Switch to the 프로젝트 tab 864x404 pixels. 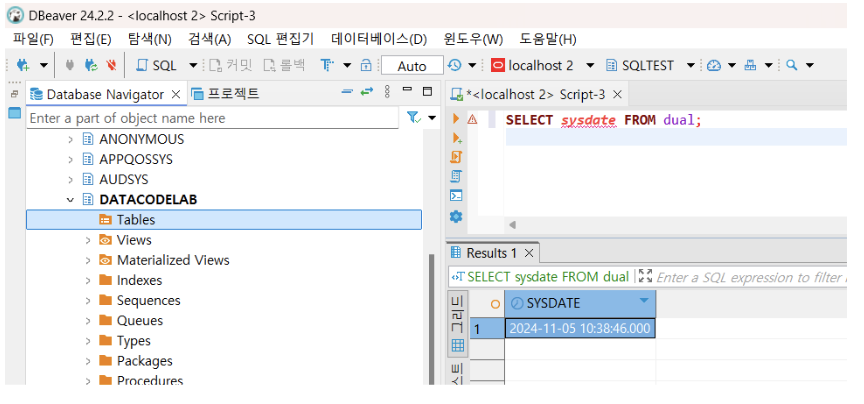225,94
